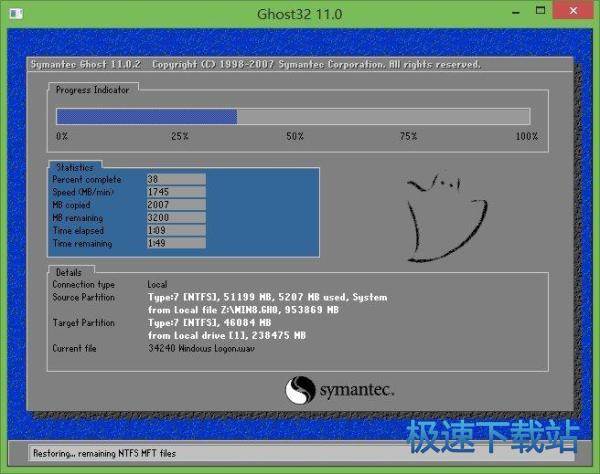Click the 25% mark label under progress bar
Viewport: 600px width, 474px height.
click(x=179, y=136)
